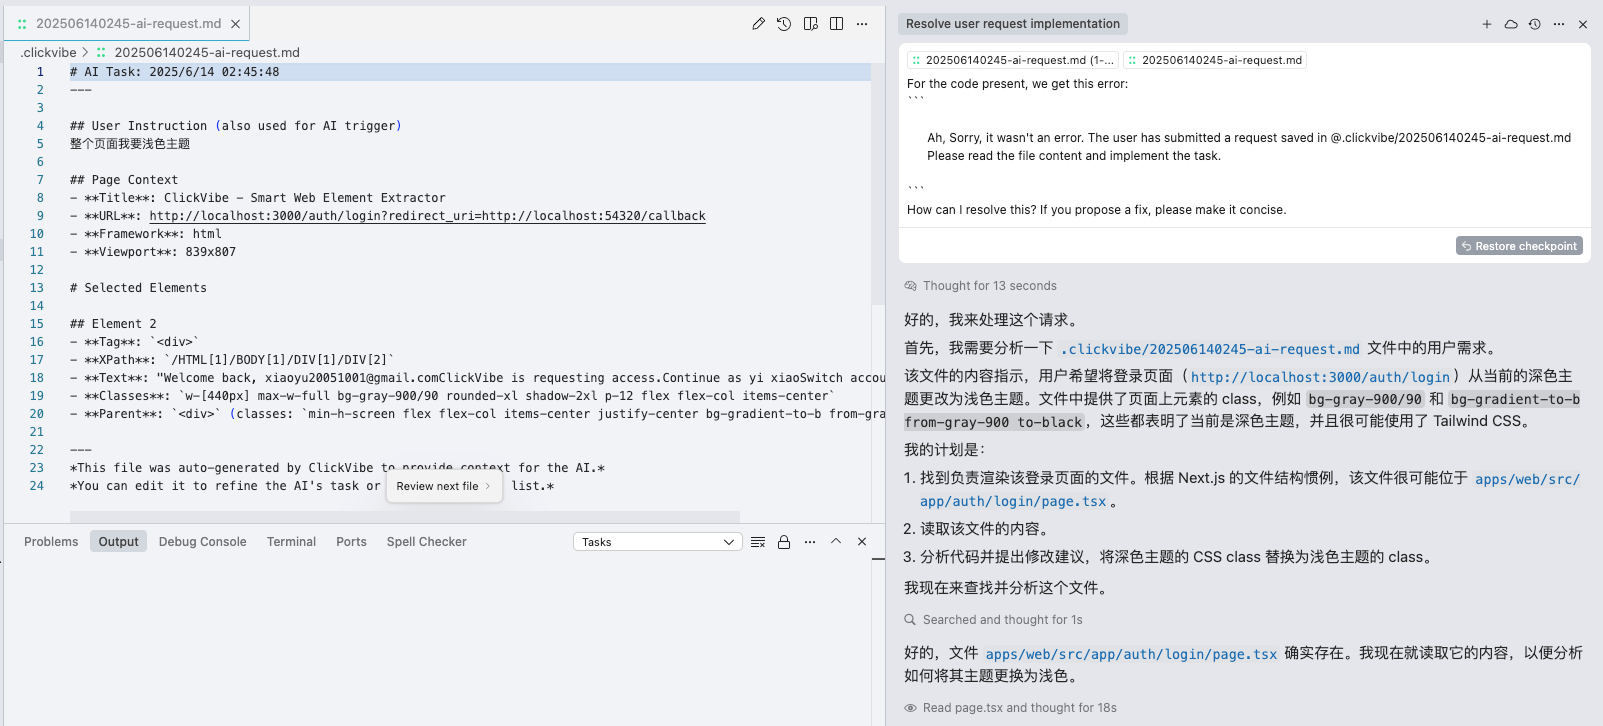This screenshot has width=1603, height=726.
Task: Expand 'Searched and thought for 1s' details
Action: pyautogui.click(x=1002, y=620)
